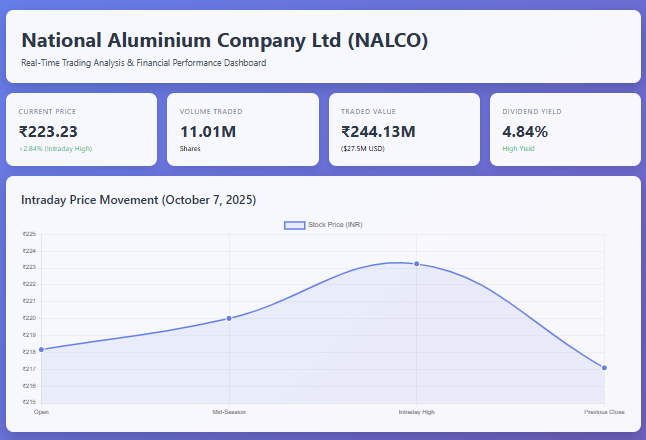Click the ₹215 y-axis label
Viewport: 646px width, 440px height.
(x=29, y=402)
